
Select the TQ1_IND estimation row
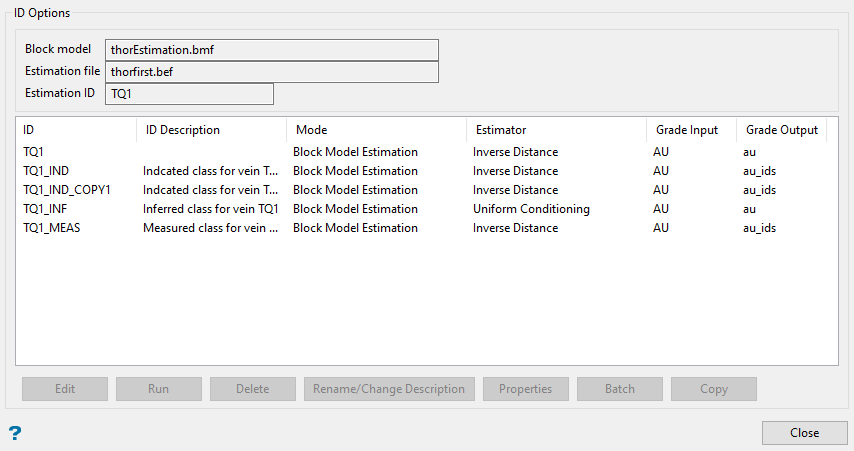click(46, 171)
